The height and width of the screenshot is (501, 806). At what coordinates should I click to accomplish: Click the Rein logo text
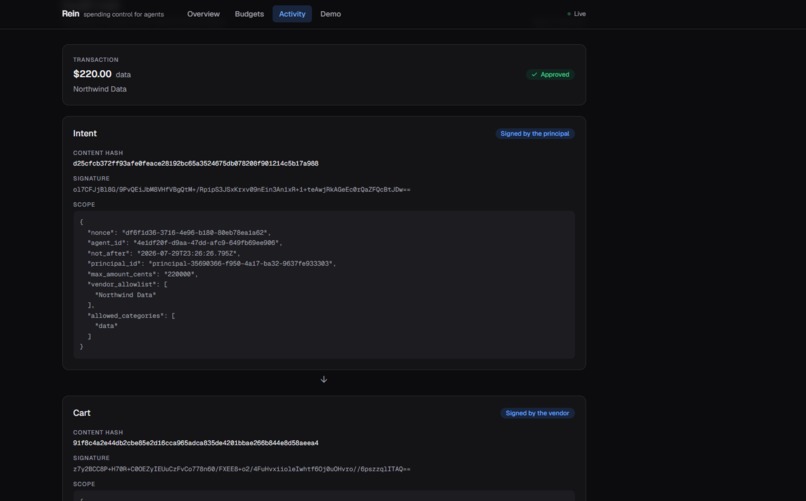coord(70,14)
